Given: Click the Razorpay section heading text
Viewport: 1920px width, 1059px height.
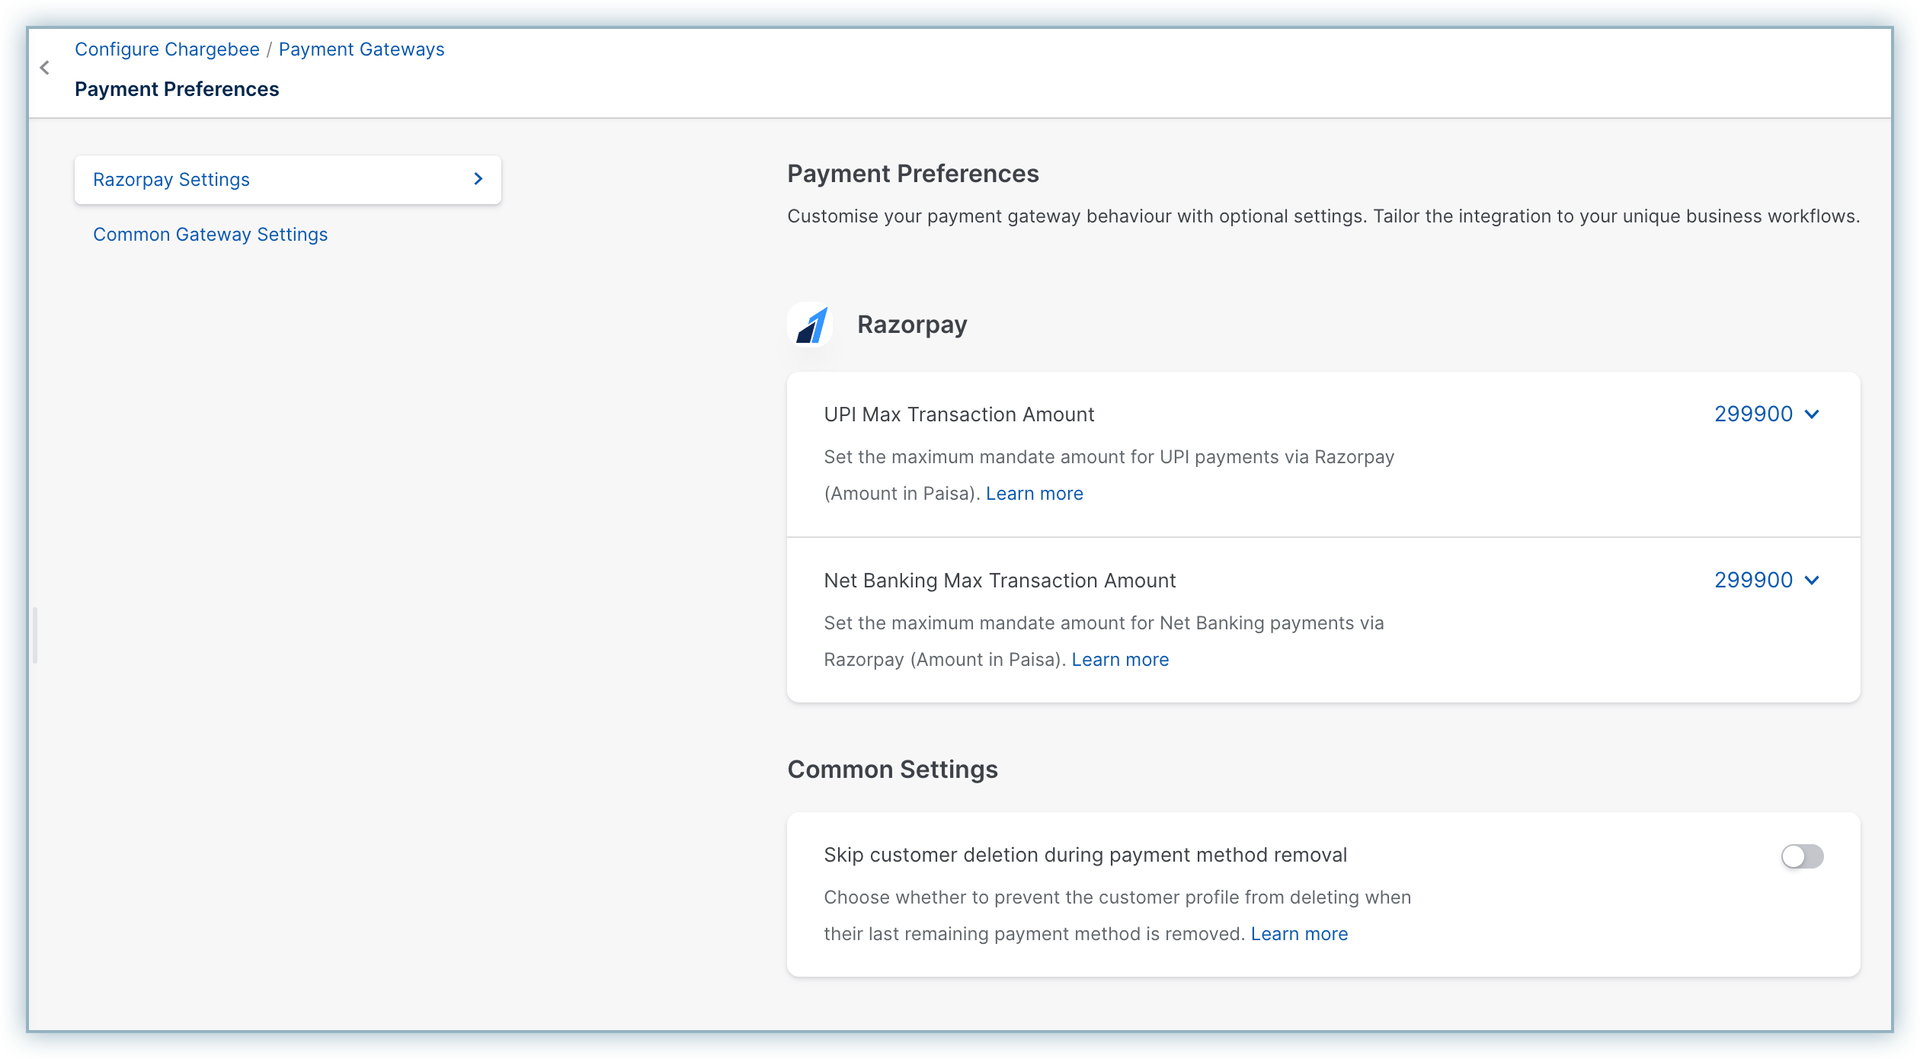Looking at the screenshot, I should coord(912,325).
